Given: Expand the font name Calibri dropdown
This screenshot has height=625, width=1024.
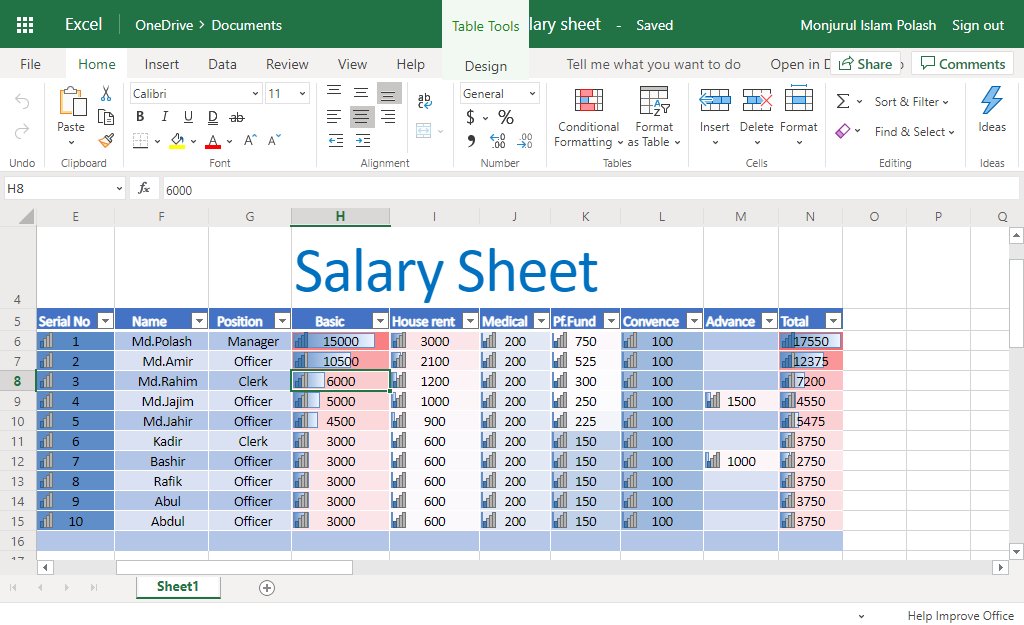Looking at the screenshot, I should (254, 94).
